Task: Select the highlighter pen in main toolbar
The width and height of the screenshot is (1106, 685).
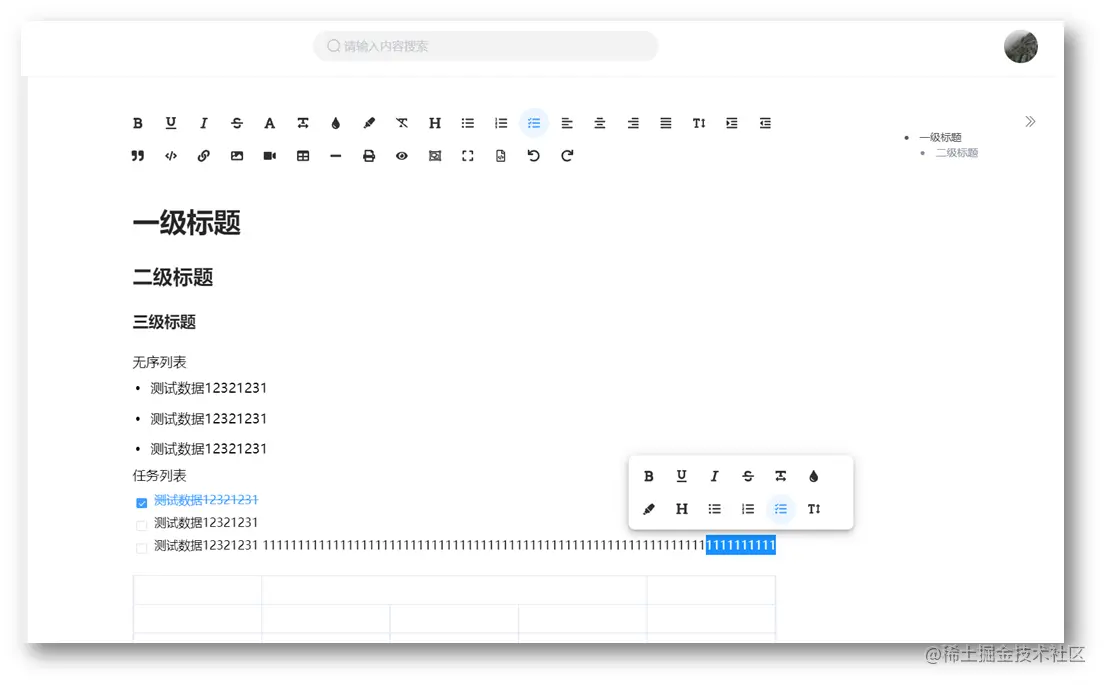Action: click(x=369, y=123)
